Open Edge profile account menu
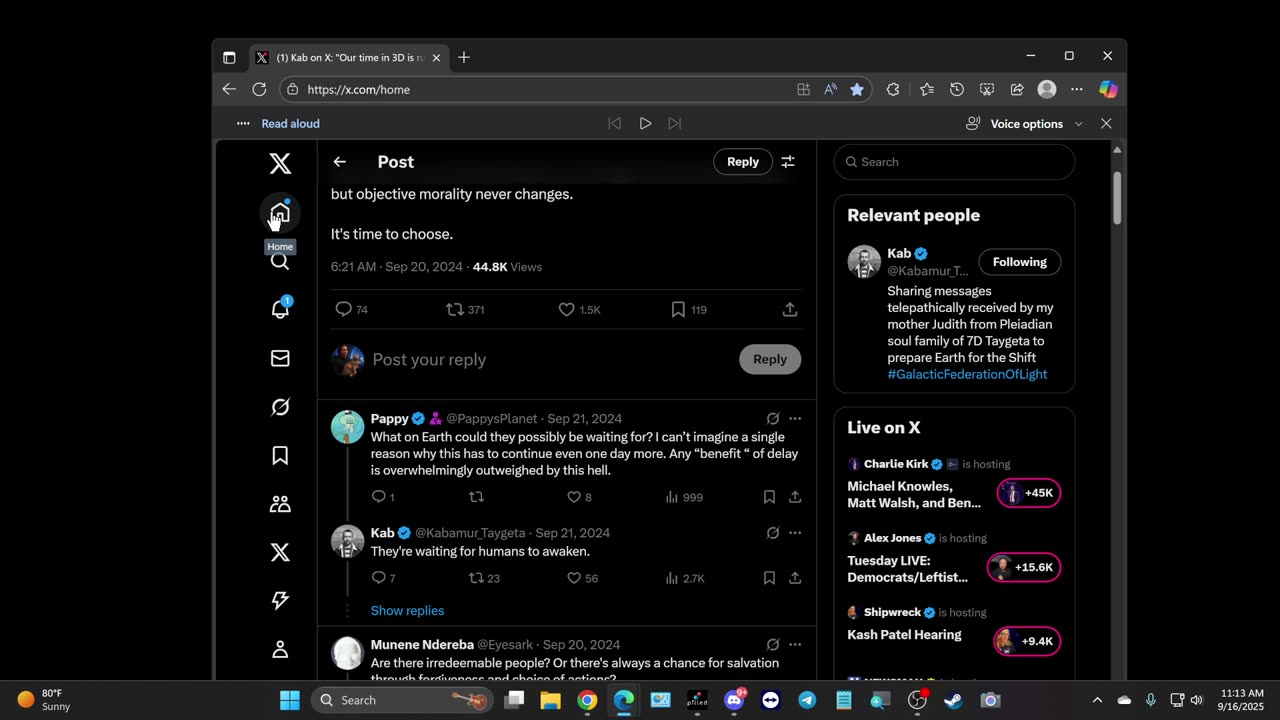 pos(1047,89)
